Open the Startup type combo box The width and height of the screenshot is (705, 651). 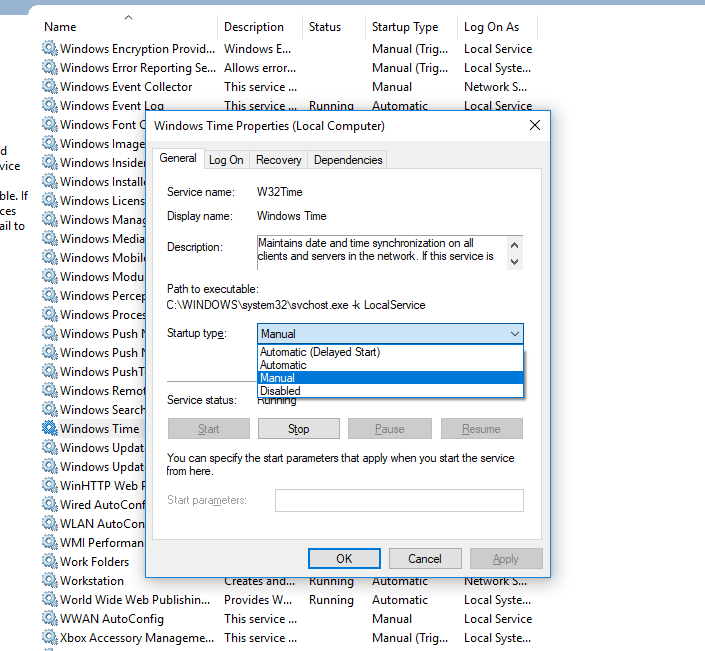pyautogui.click(x=390, y=334)
